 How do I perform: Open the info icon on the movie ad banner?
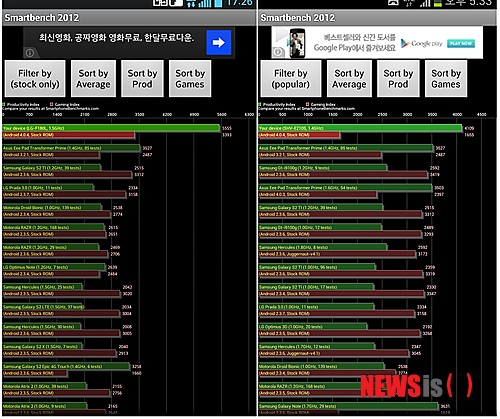(x=30, y=53)
